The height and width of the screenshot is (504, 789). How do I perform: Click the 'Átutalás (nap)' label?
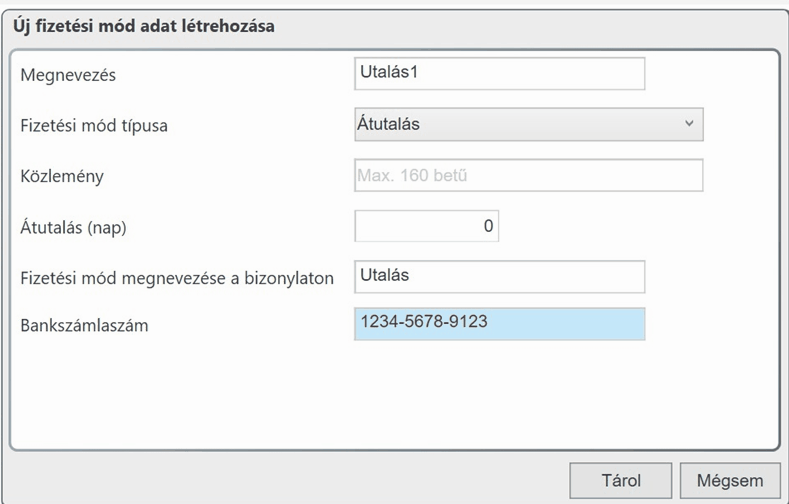73,227
